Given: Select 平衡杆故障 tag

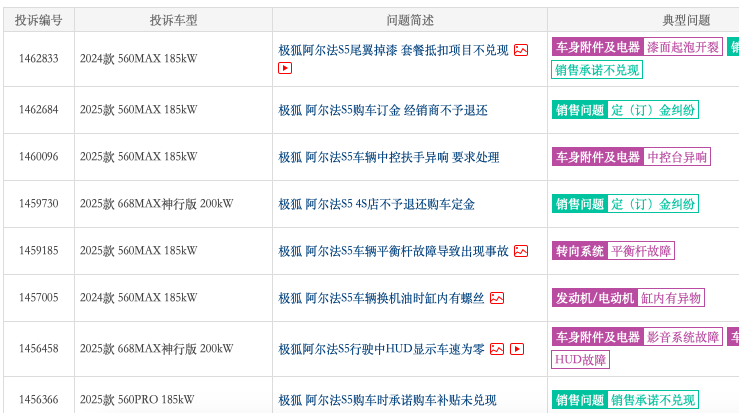Looking at the screenshot, I should 641,251.
